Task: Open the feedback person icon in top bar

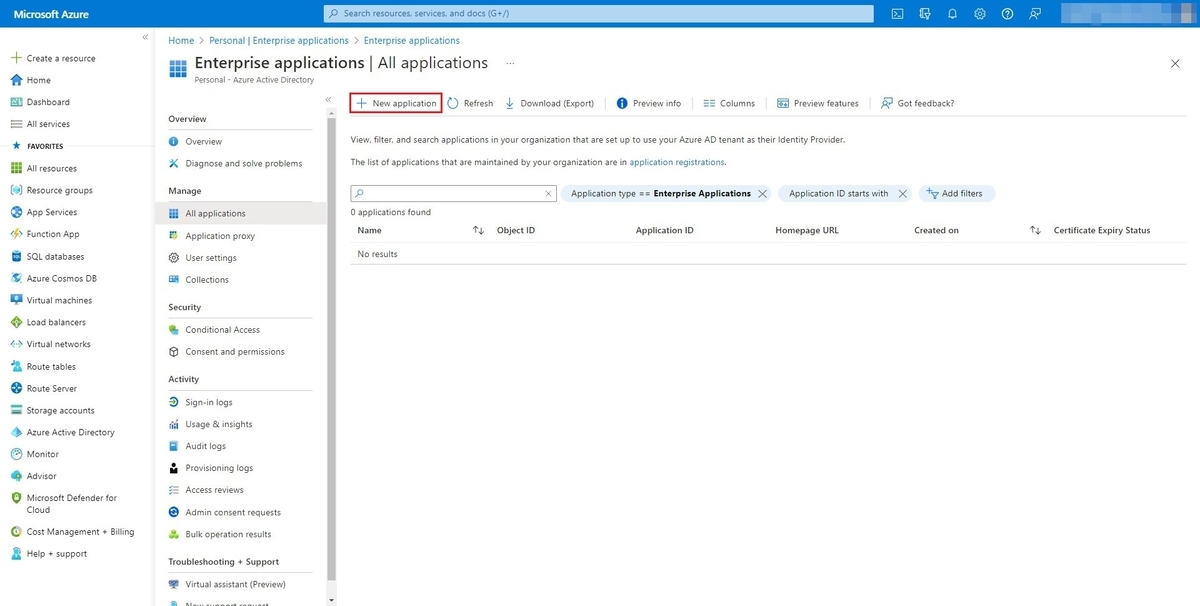Action: [x=1034, y=14]
